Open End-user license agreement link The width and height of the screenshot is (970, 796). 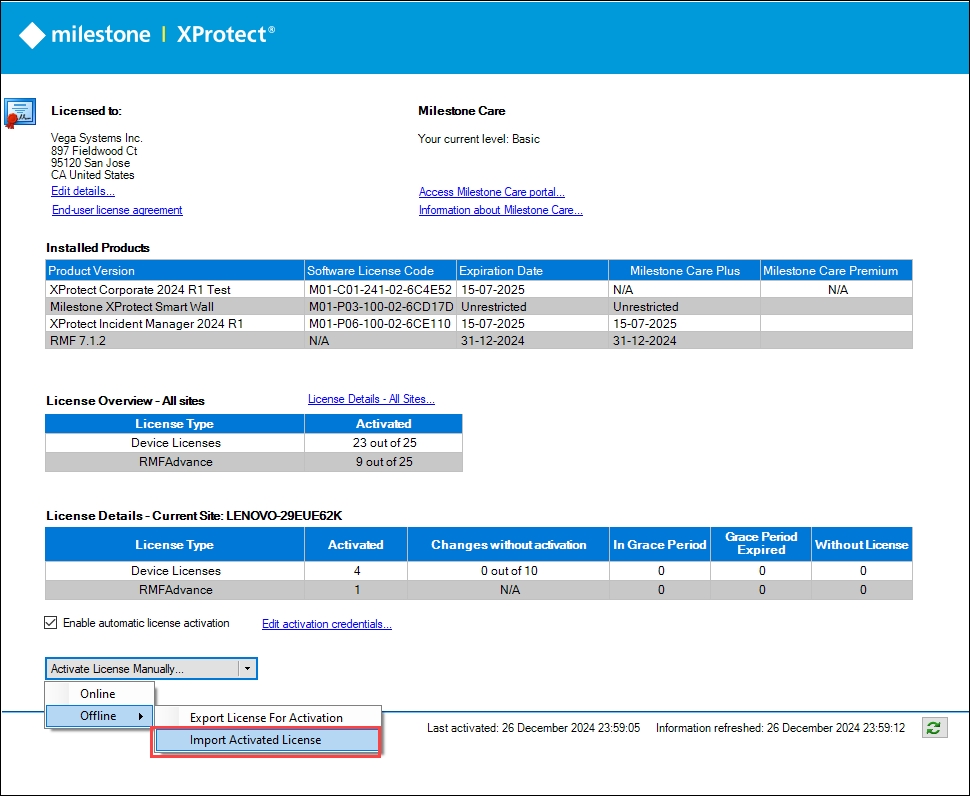point(117,210)
